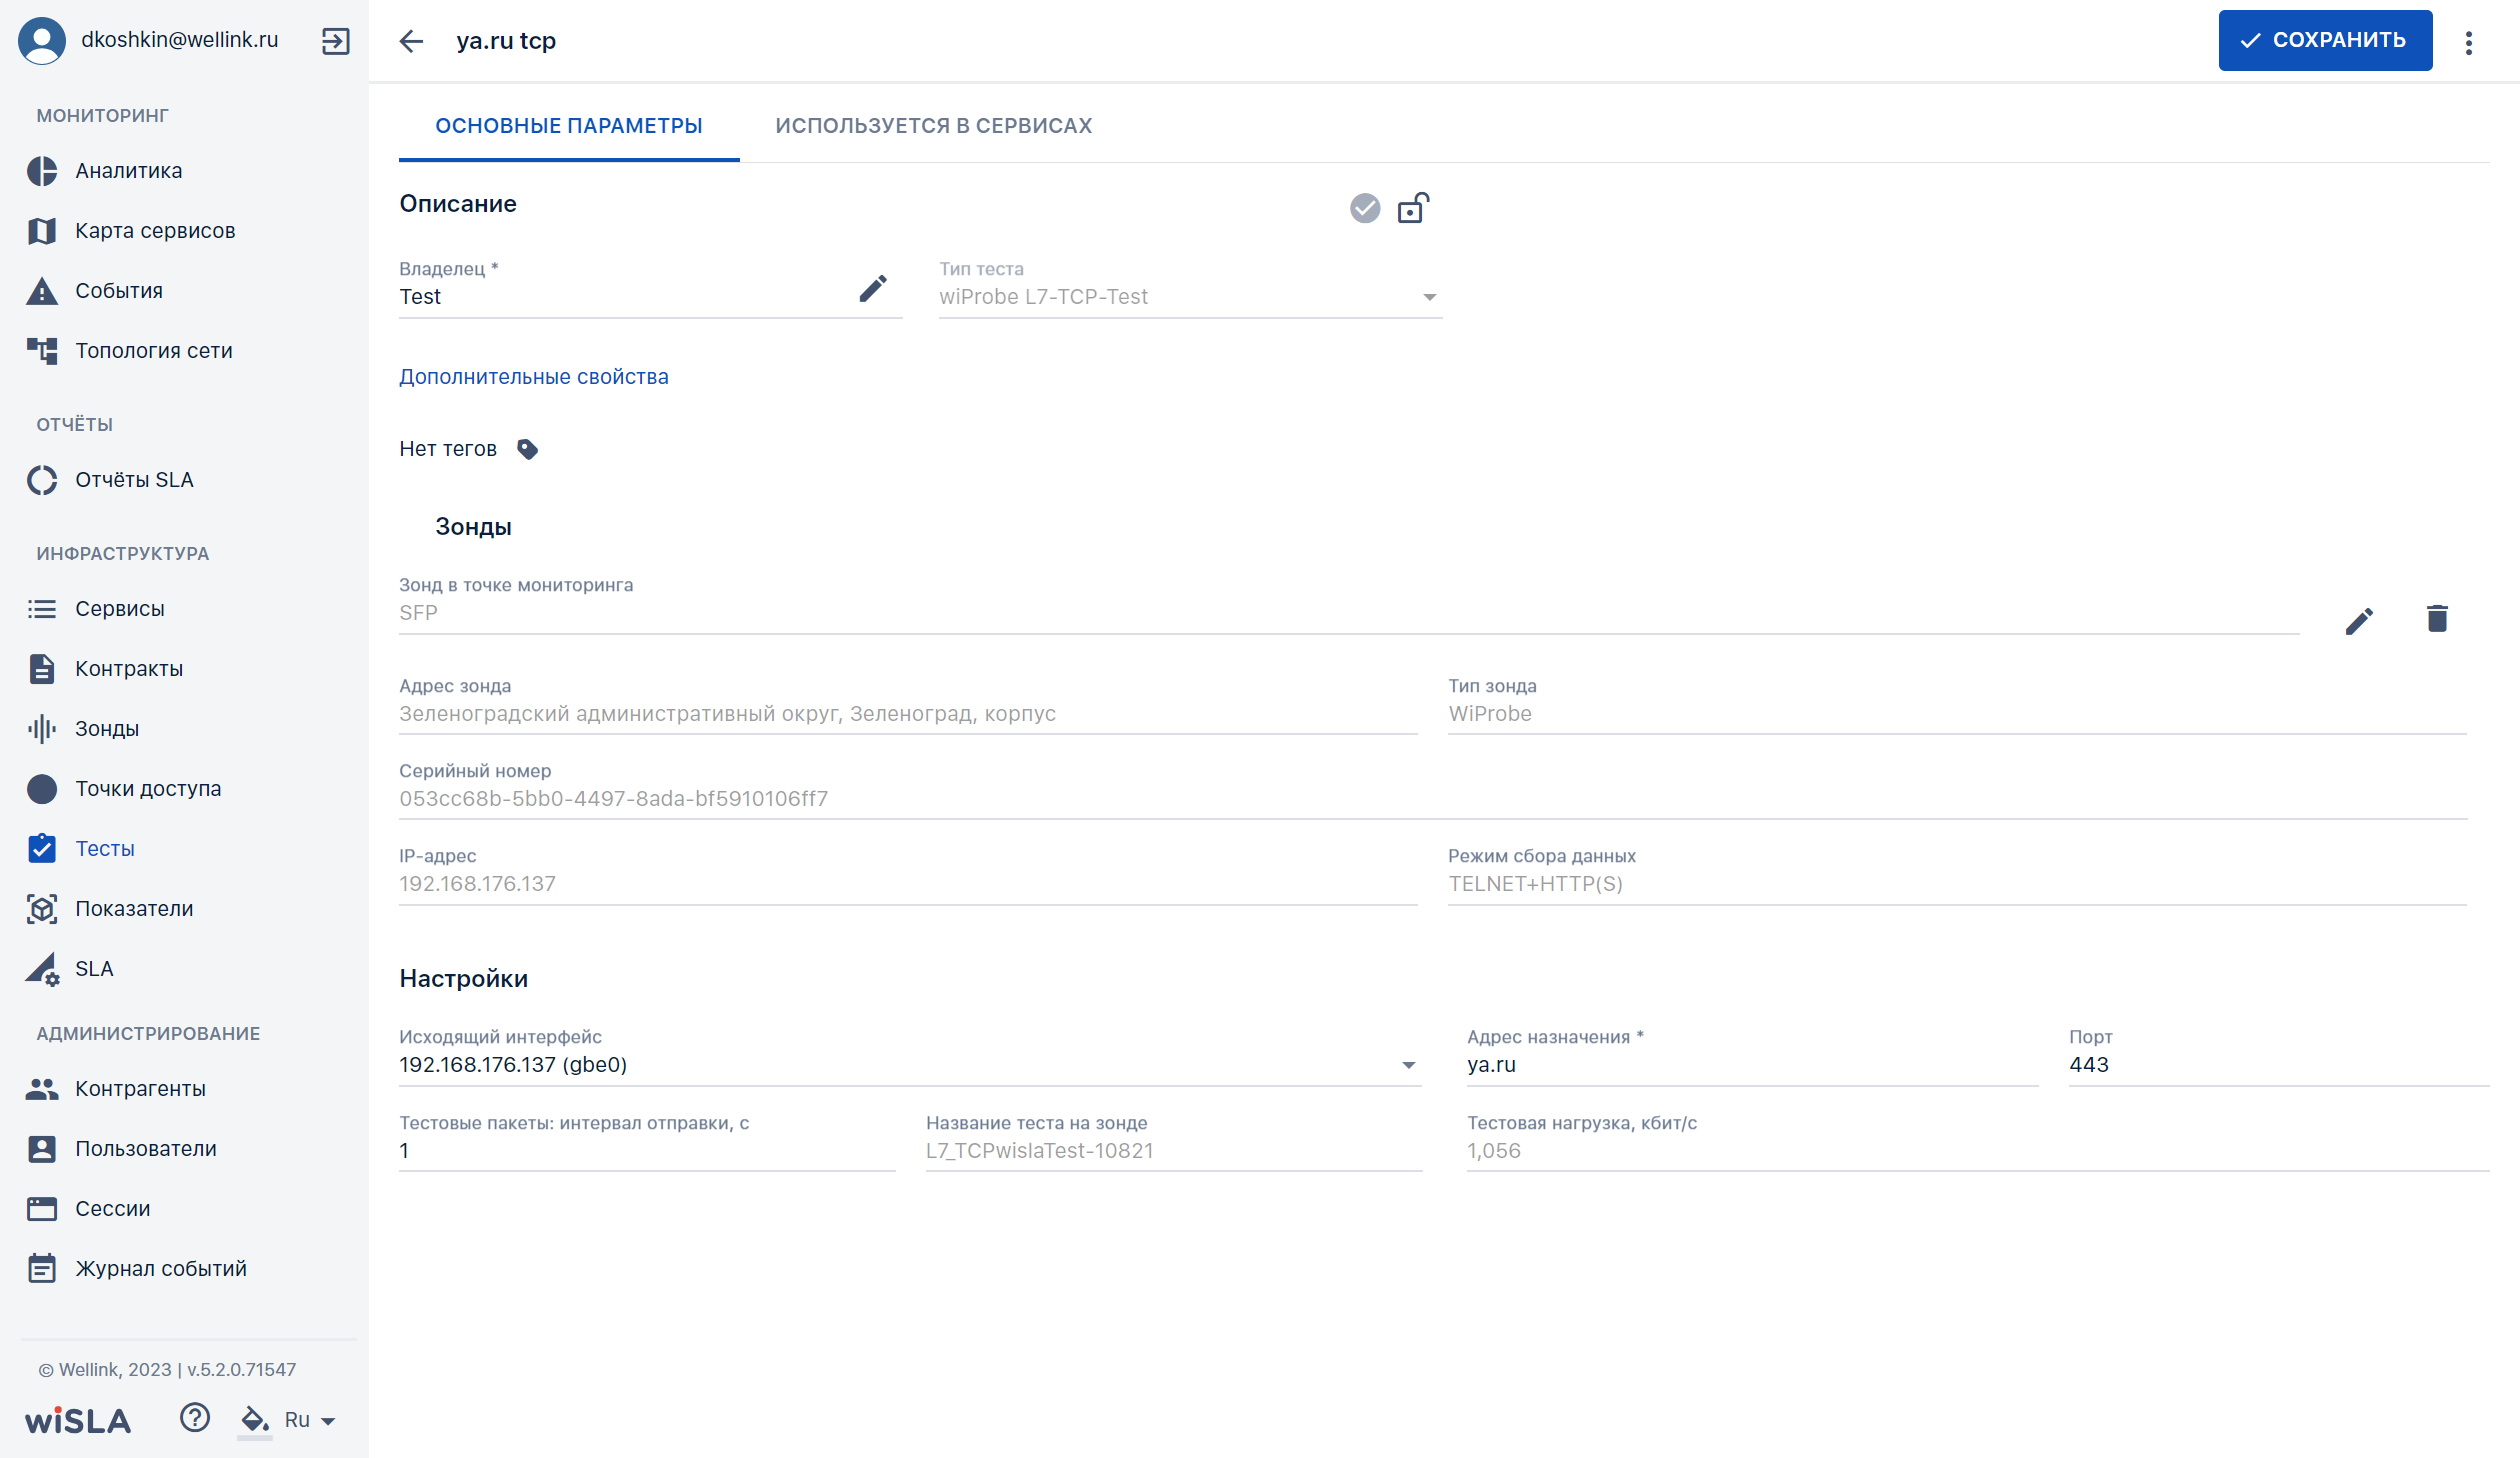The width and height of the screenshot is (2520, 1458).
Task: Expand the Тип теста dropdown
Action: point(1430,297)
